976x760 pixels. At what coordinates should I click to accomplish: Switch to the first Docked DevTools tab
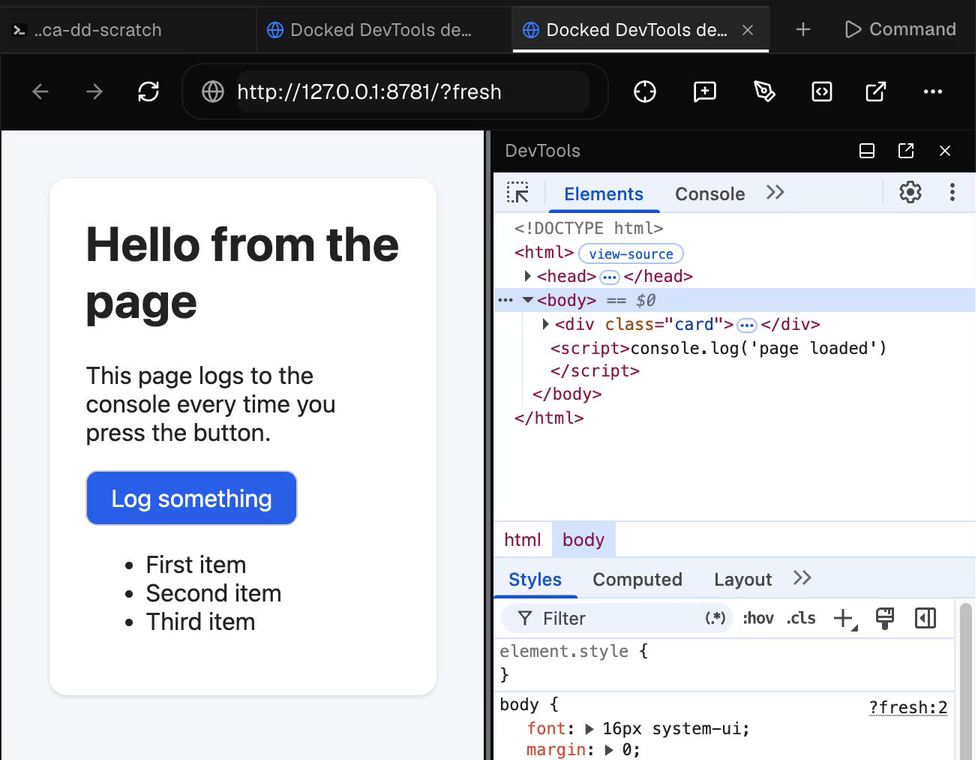384,30
